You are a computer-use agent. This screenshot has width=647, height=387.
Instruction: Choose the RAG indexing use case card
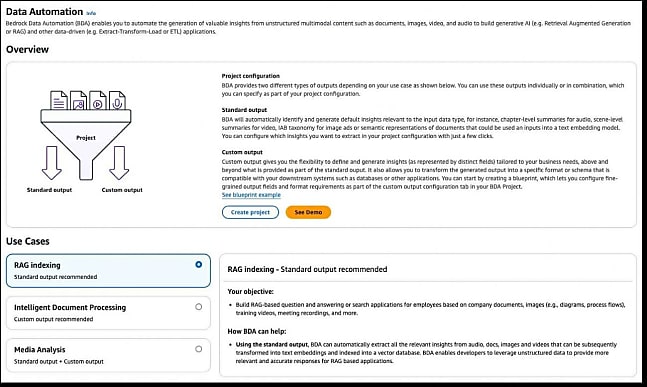pos(108,271)
